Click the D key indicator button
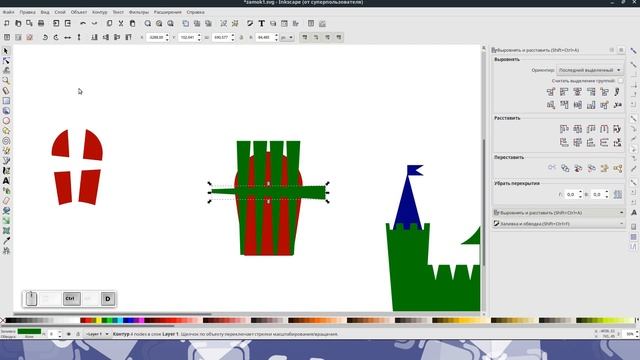Screen dimensions: 640x360 [108, 299]
